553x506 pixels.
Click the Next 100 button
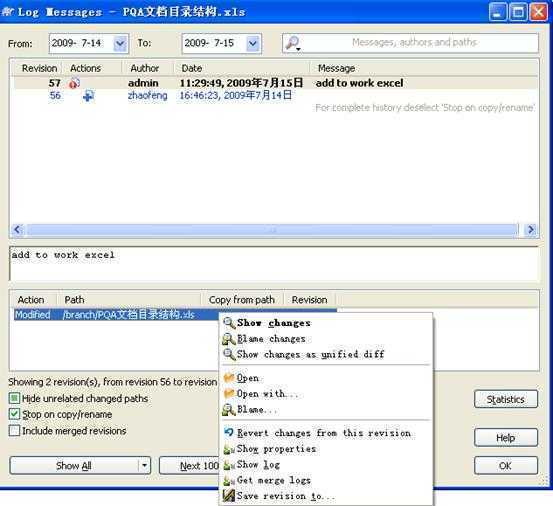(189, 465)
